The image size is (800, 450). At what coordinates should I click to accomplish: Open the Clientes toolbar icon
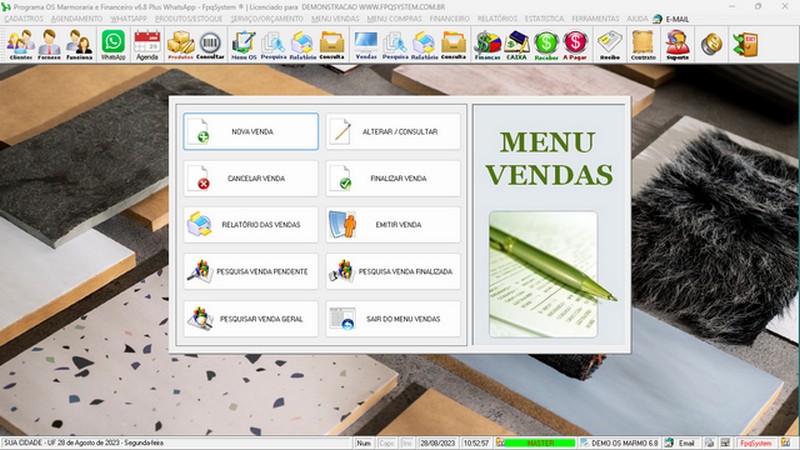coord(20,44)
